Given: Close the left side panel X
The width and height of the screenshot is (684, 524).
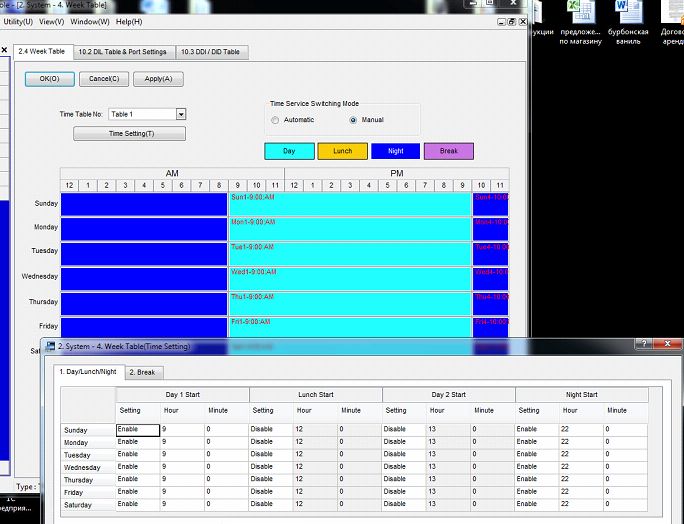Looking at the screenshot, I should click(x=4, y=50).
